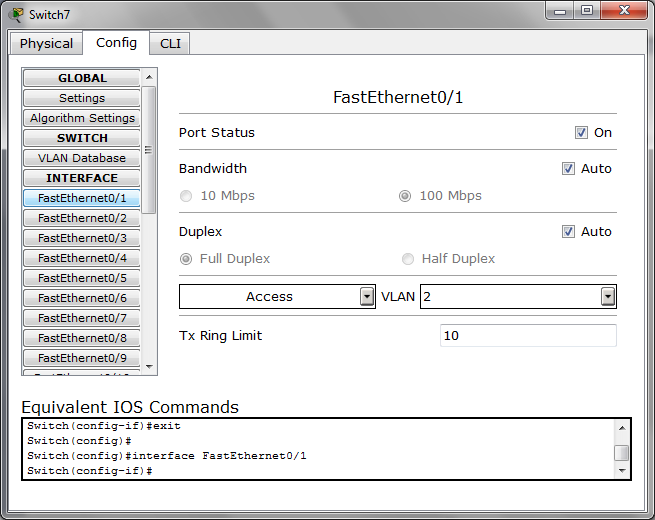Click the interface list scroll-up arrow
The height and width of the screenshot is (520, 655).
(149, 77)
